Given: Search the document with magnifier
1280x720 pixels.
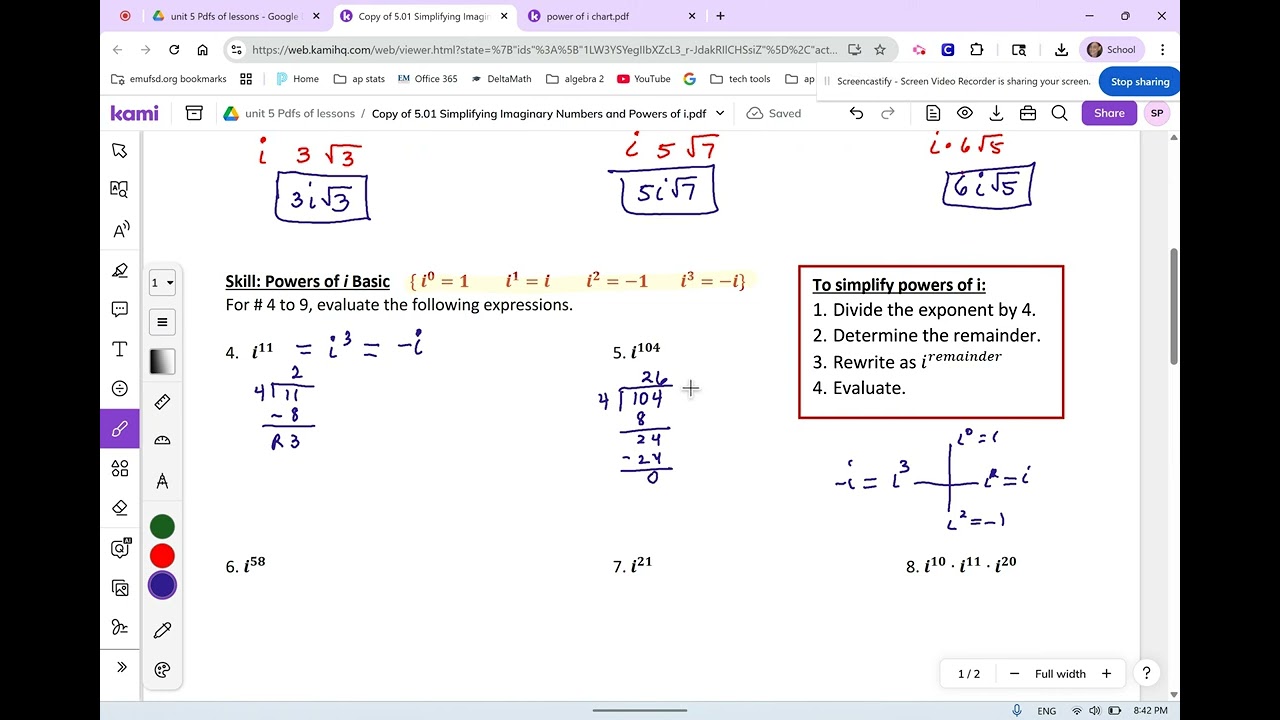Looking at the screenshot, I should pyautogui.click(x=1059, y=113).
